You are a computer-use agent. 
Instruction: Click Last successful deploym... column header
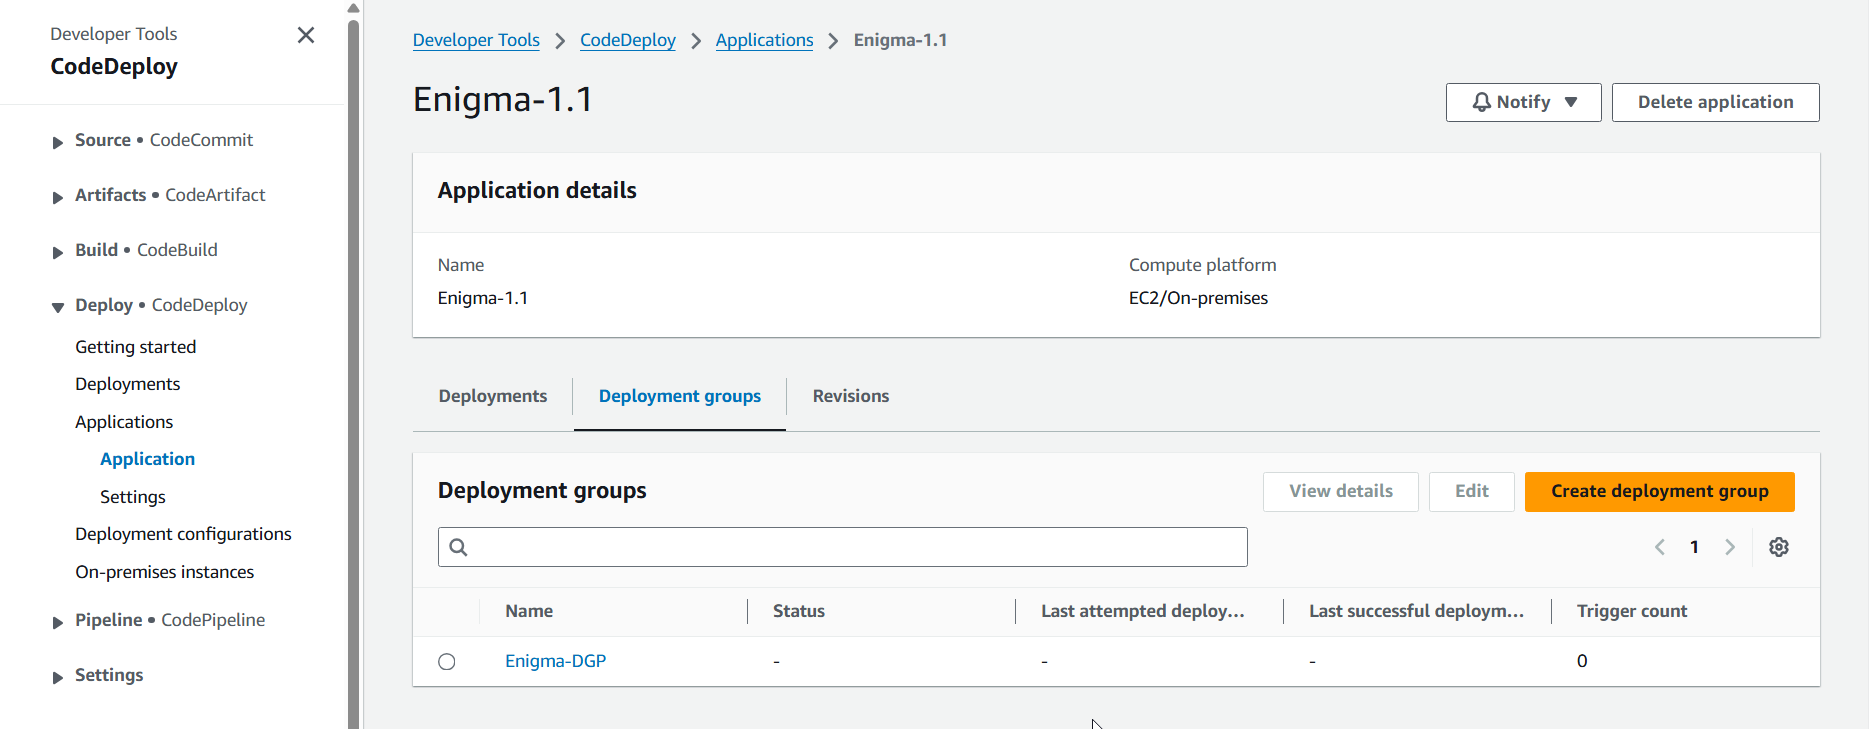[1417, 611]
